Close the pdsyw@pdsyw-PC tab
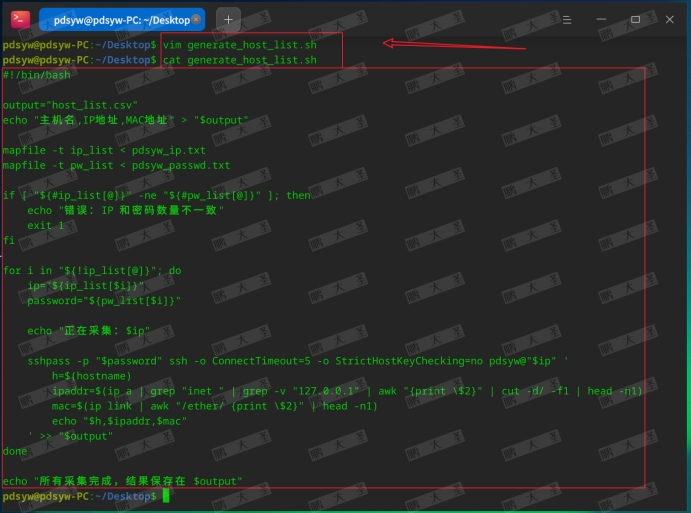Image resolution: width=691 pixels, height=513 pixels. (196, 19)
